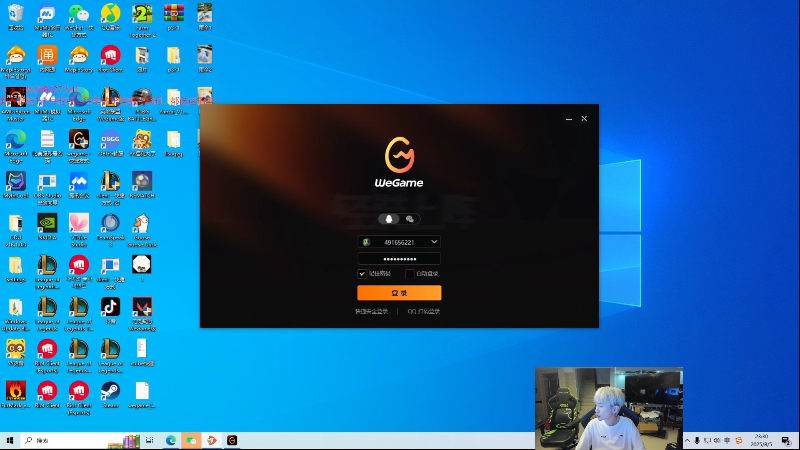This screenshot has width=800, height=450.
Task: Select the Goose Goose Duck shortcut
Action: tap(142, 230)
